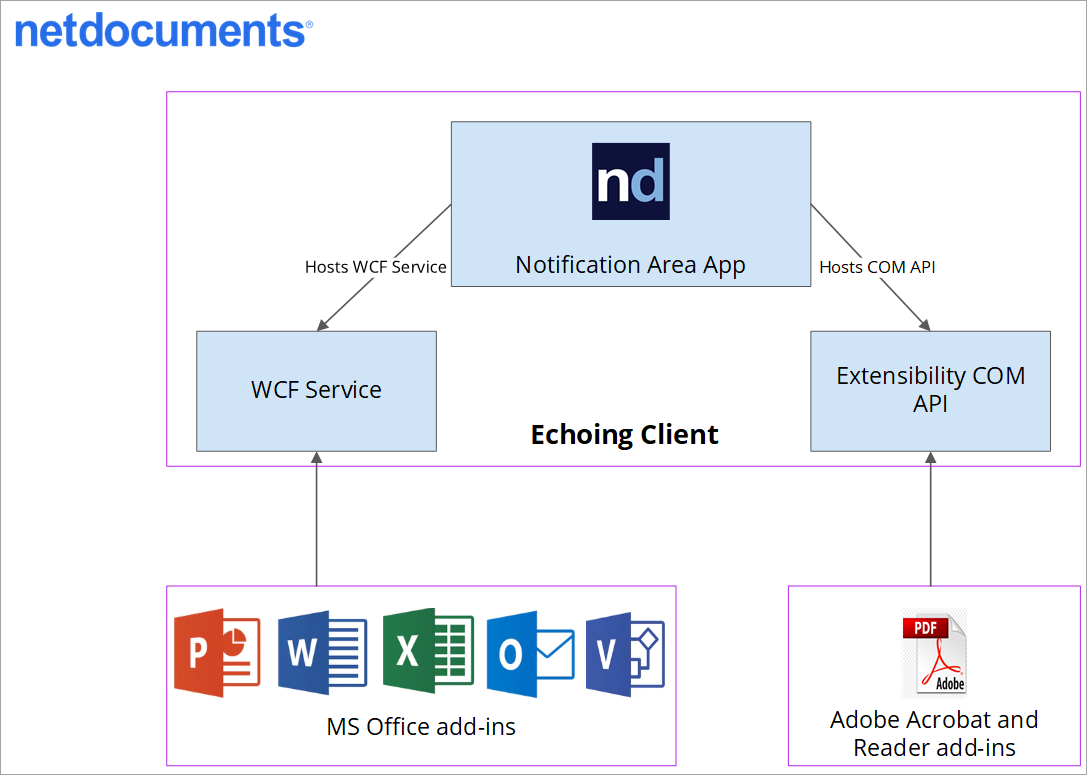This screenshot has width=1087, height=775.
Task: Click the nd logo icon
Action: click(630, 182)
